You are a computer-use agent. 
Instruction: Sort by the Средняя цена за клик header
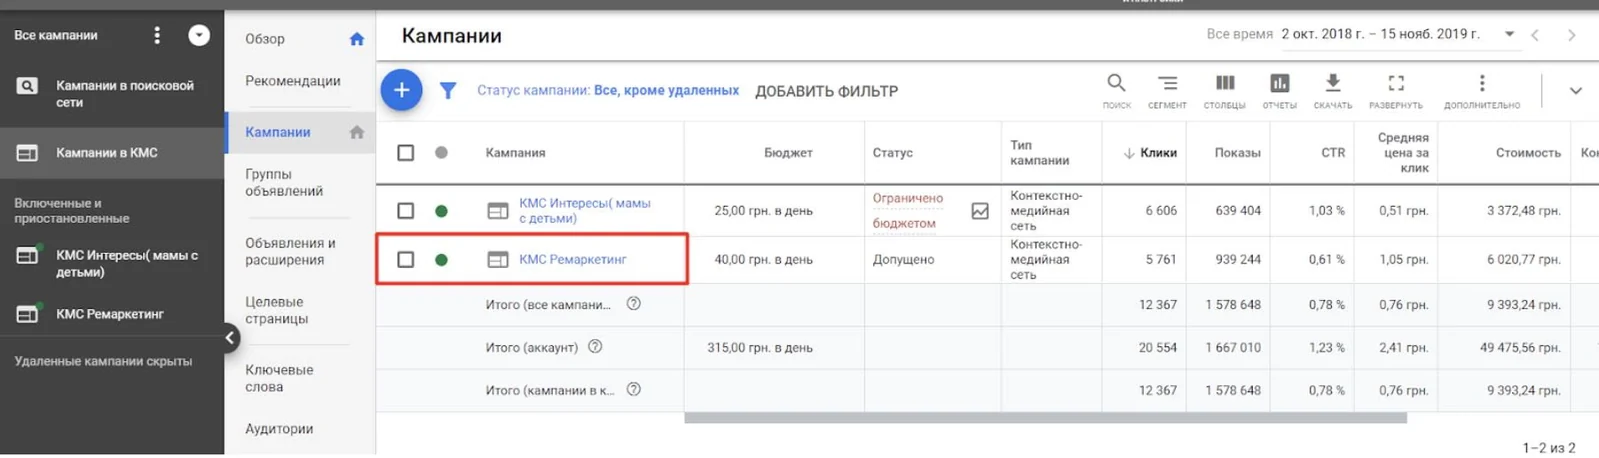(1403, 153)
